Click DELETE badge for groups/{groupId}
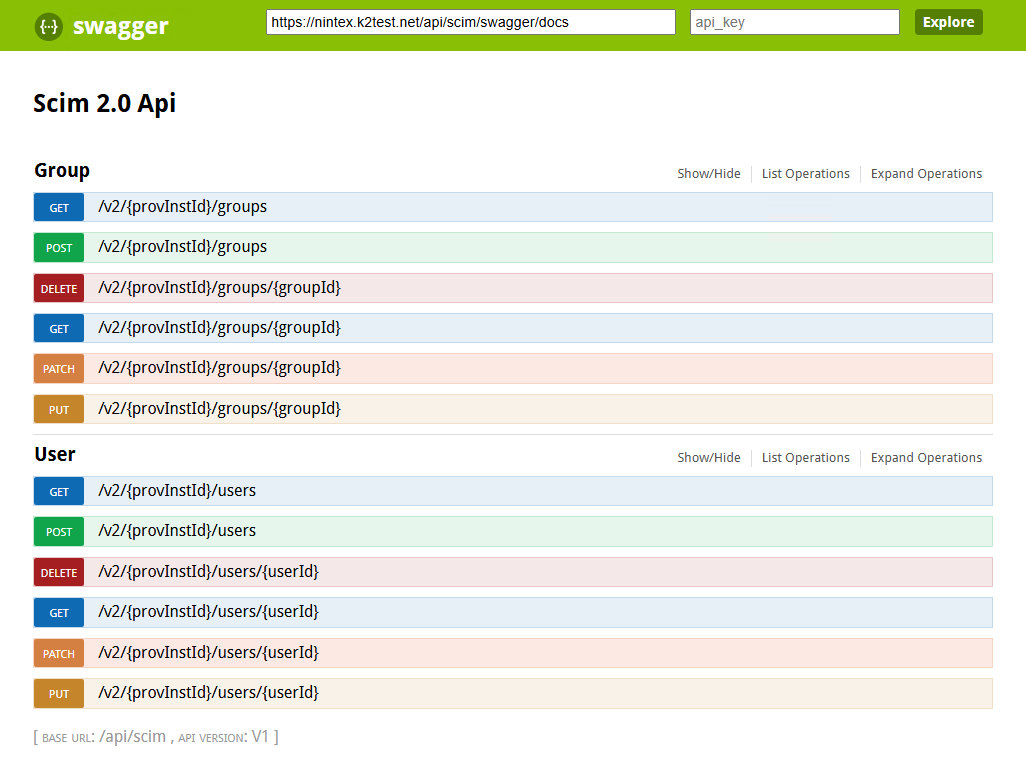Viewport: 1026px width, 763px height. coord(59,289)
